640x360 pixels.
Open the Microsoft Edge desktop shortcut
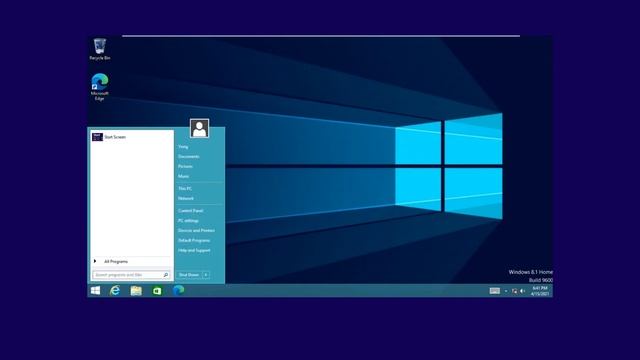[x=100, y=87]
